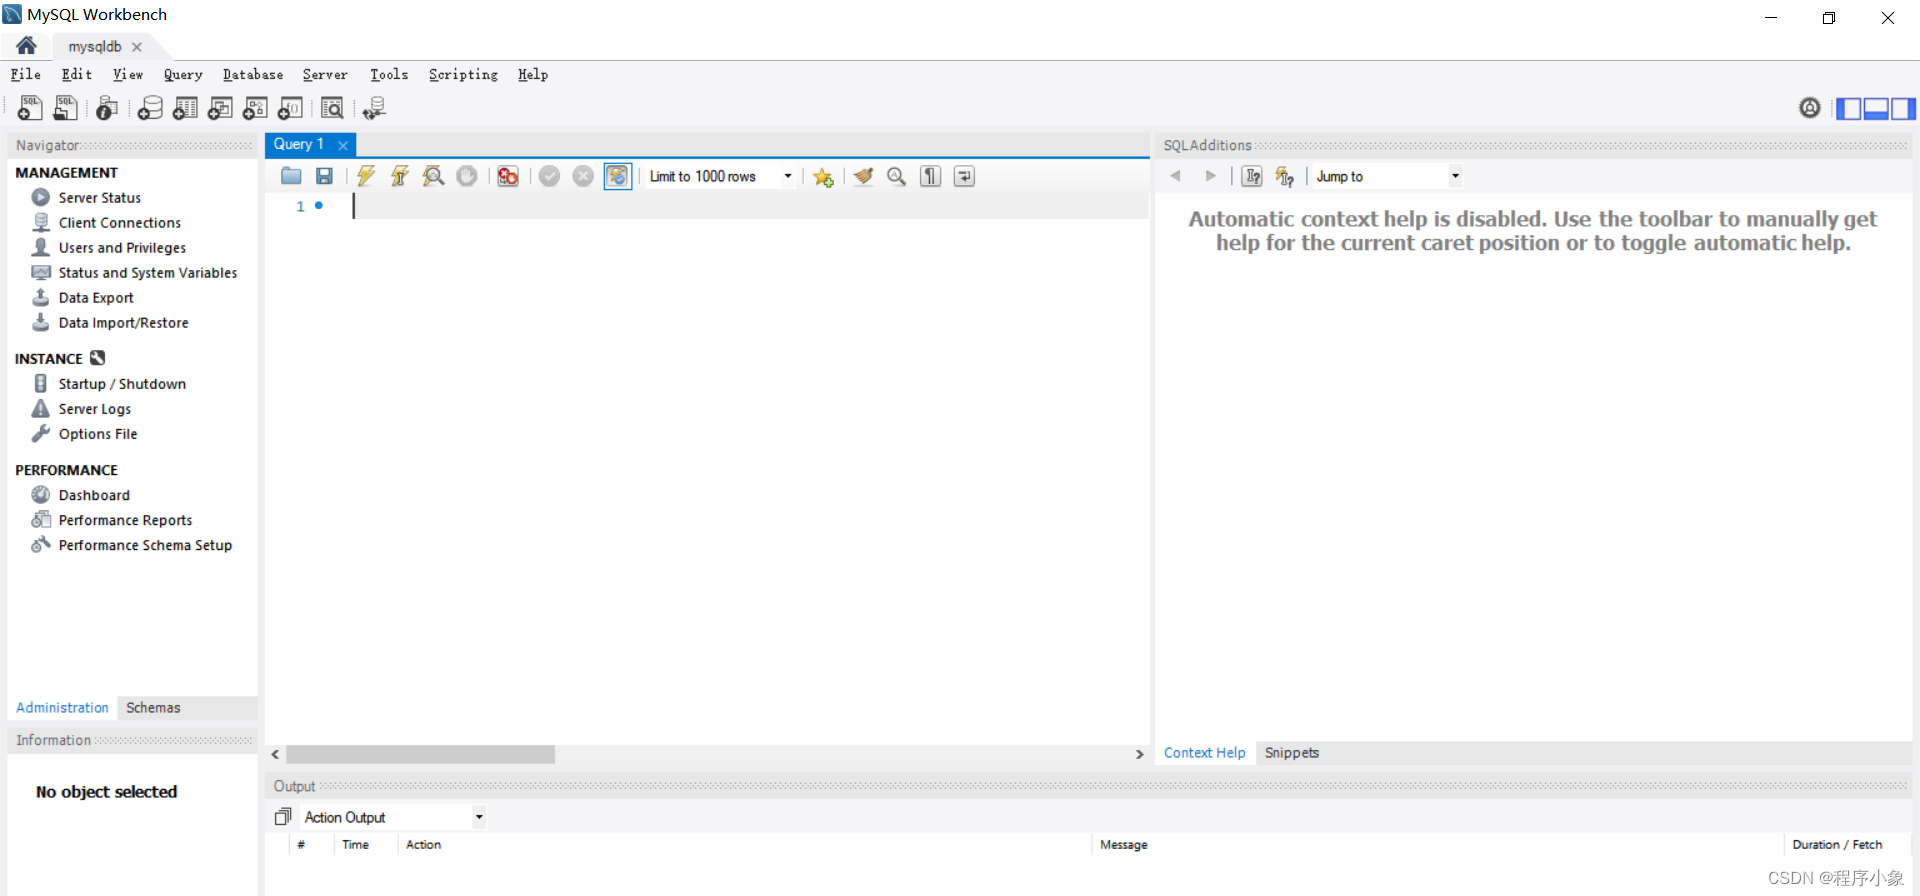This screenshot has width=1920, height=896.
Task: Go back in context help
Action: coord(1176,176)
